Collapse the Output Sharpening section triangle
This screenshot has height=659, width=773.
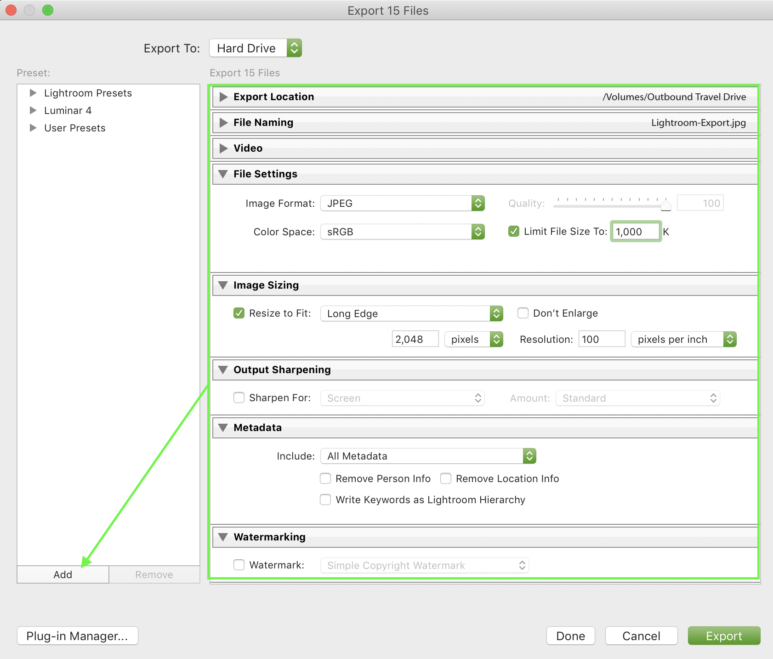223,370
